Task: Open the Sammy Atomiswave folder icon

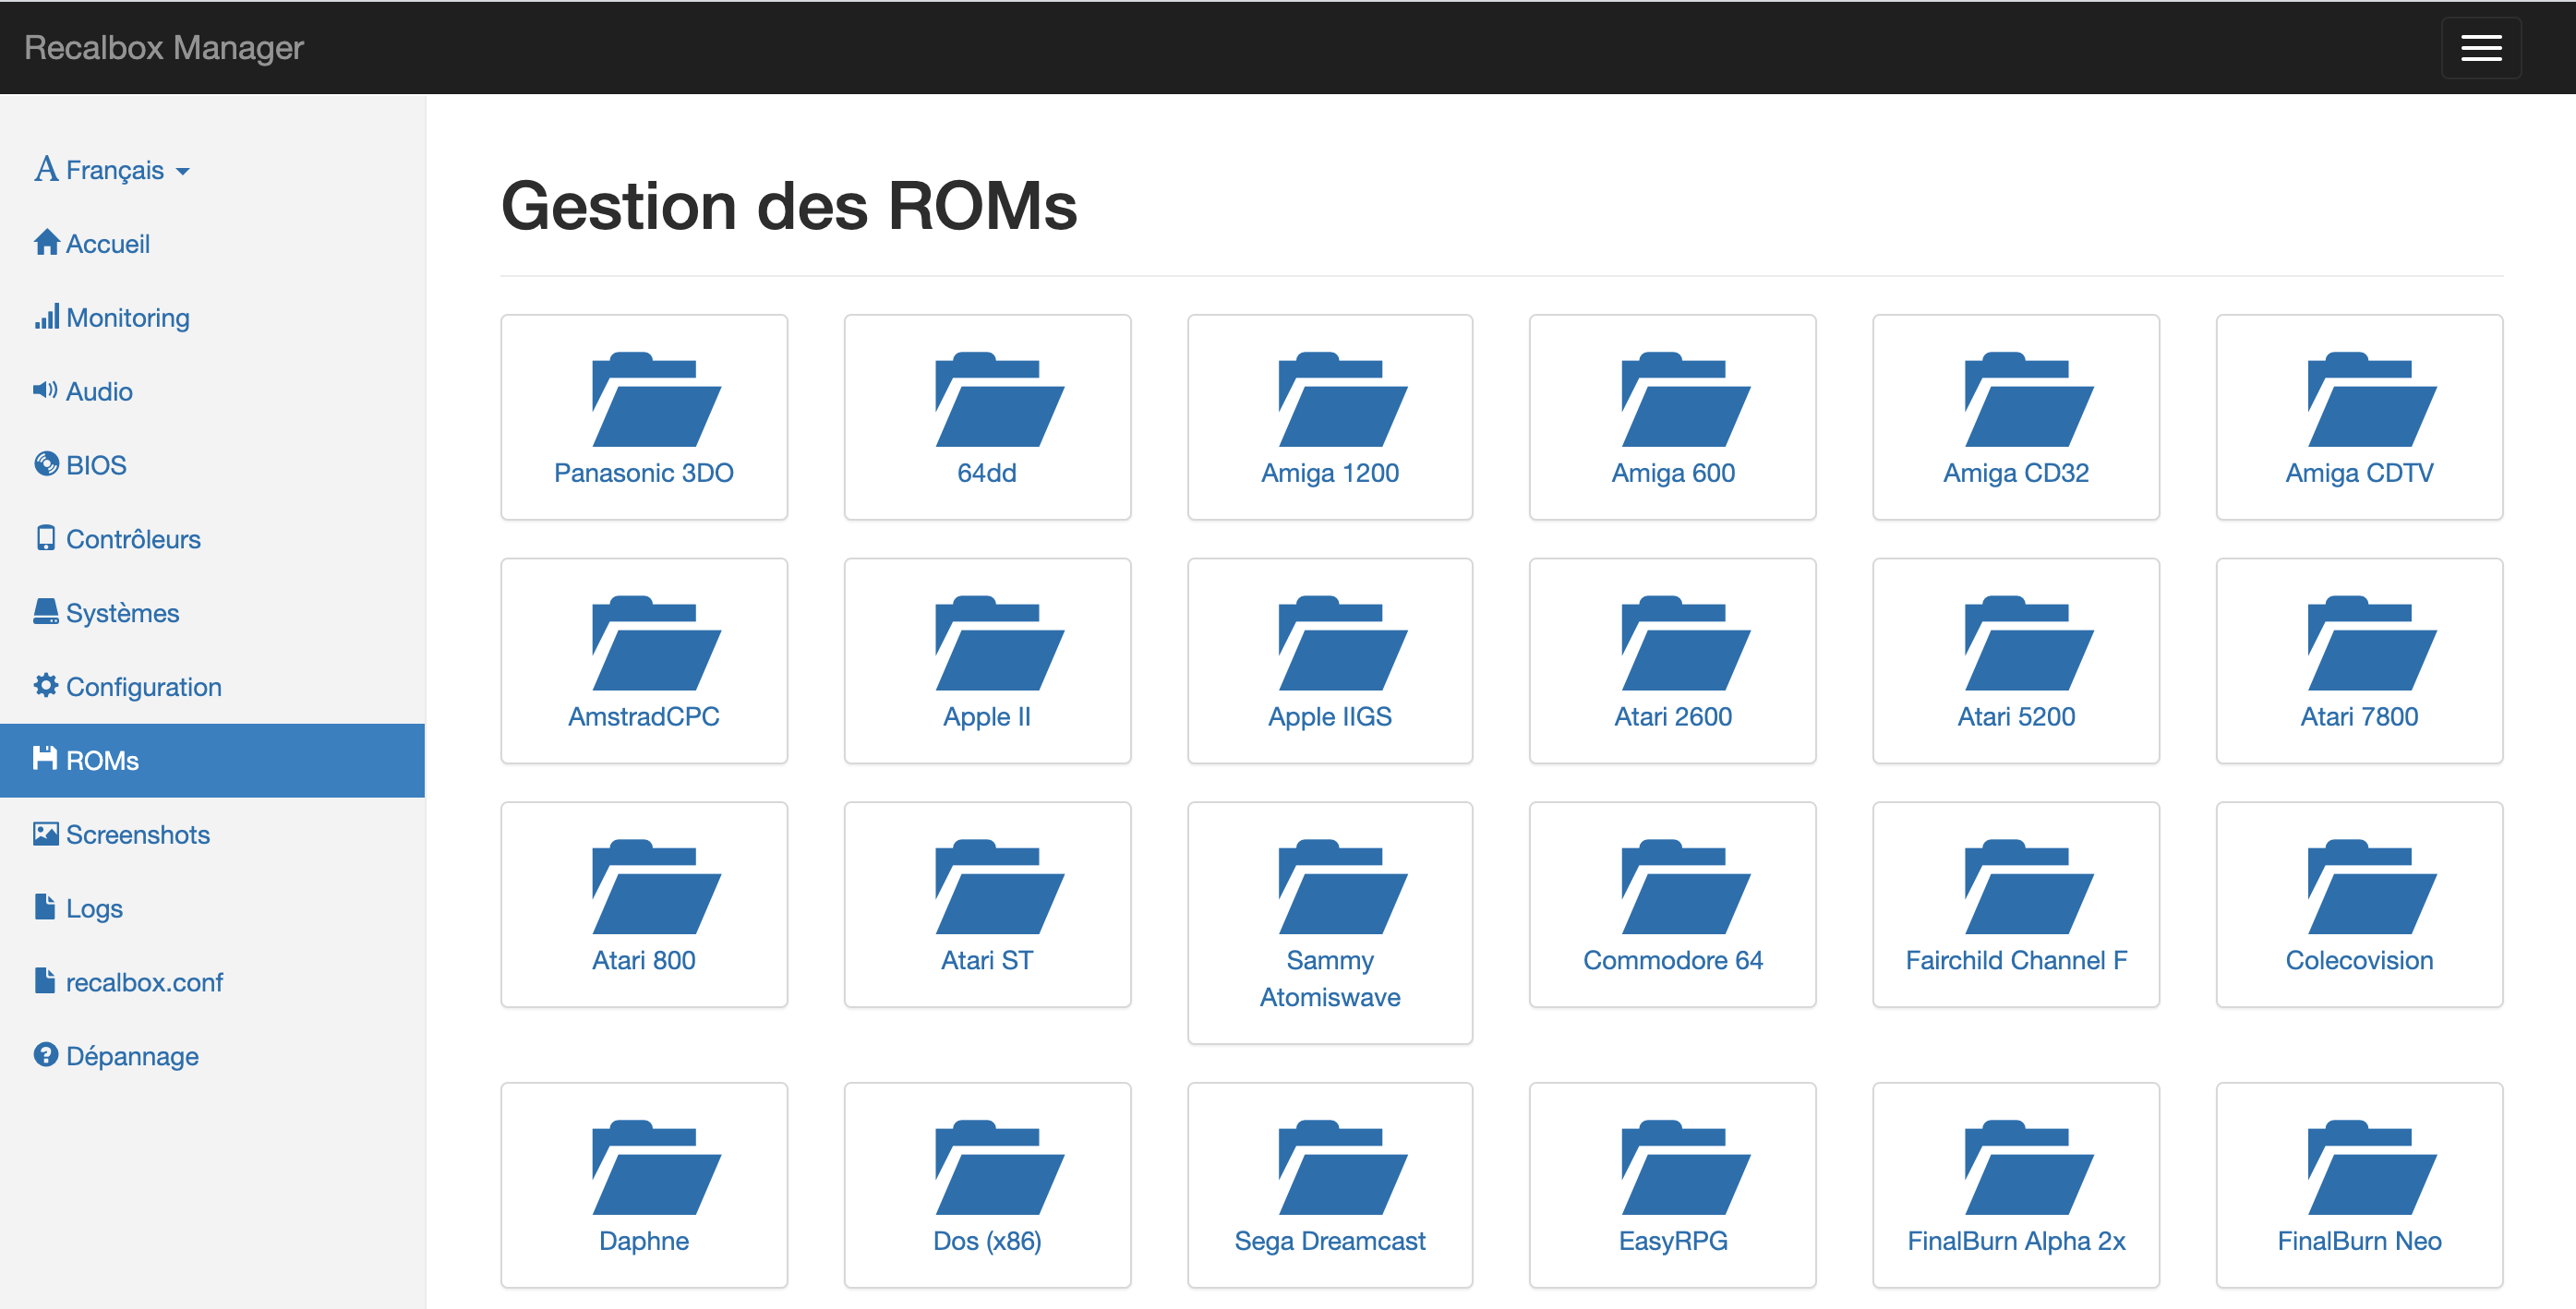Action: 1342,887
